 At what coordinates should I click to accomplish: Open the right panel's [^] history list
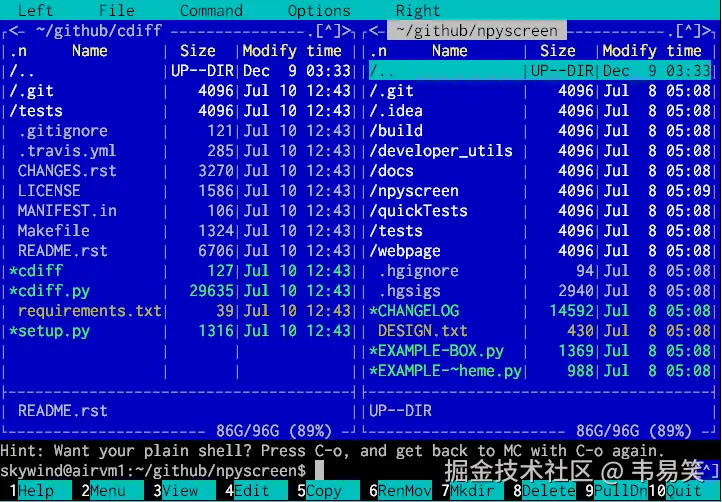(688, 31)
